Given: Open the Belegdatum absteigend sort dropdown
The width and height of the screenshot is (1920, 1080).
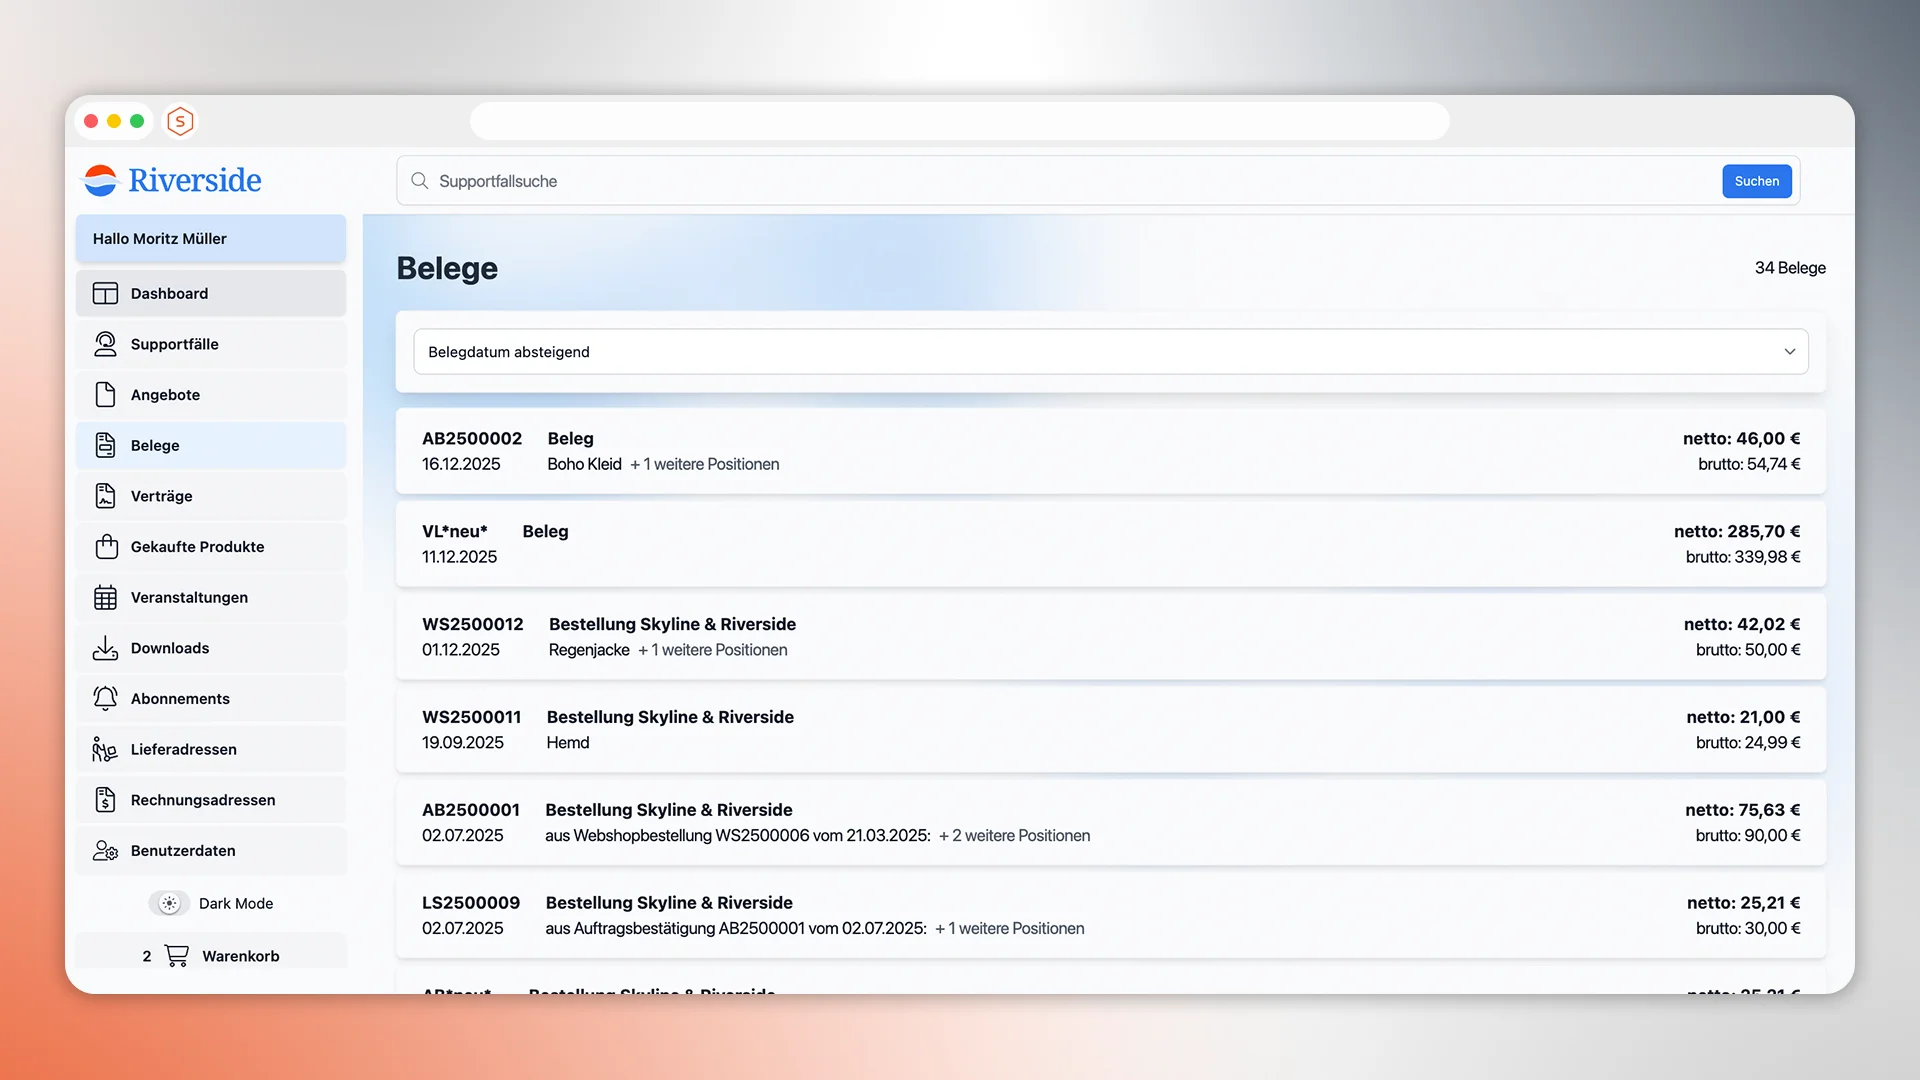Looking at the screenshot, I should pyautogui.click(x=1110, y=352).
